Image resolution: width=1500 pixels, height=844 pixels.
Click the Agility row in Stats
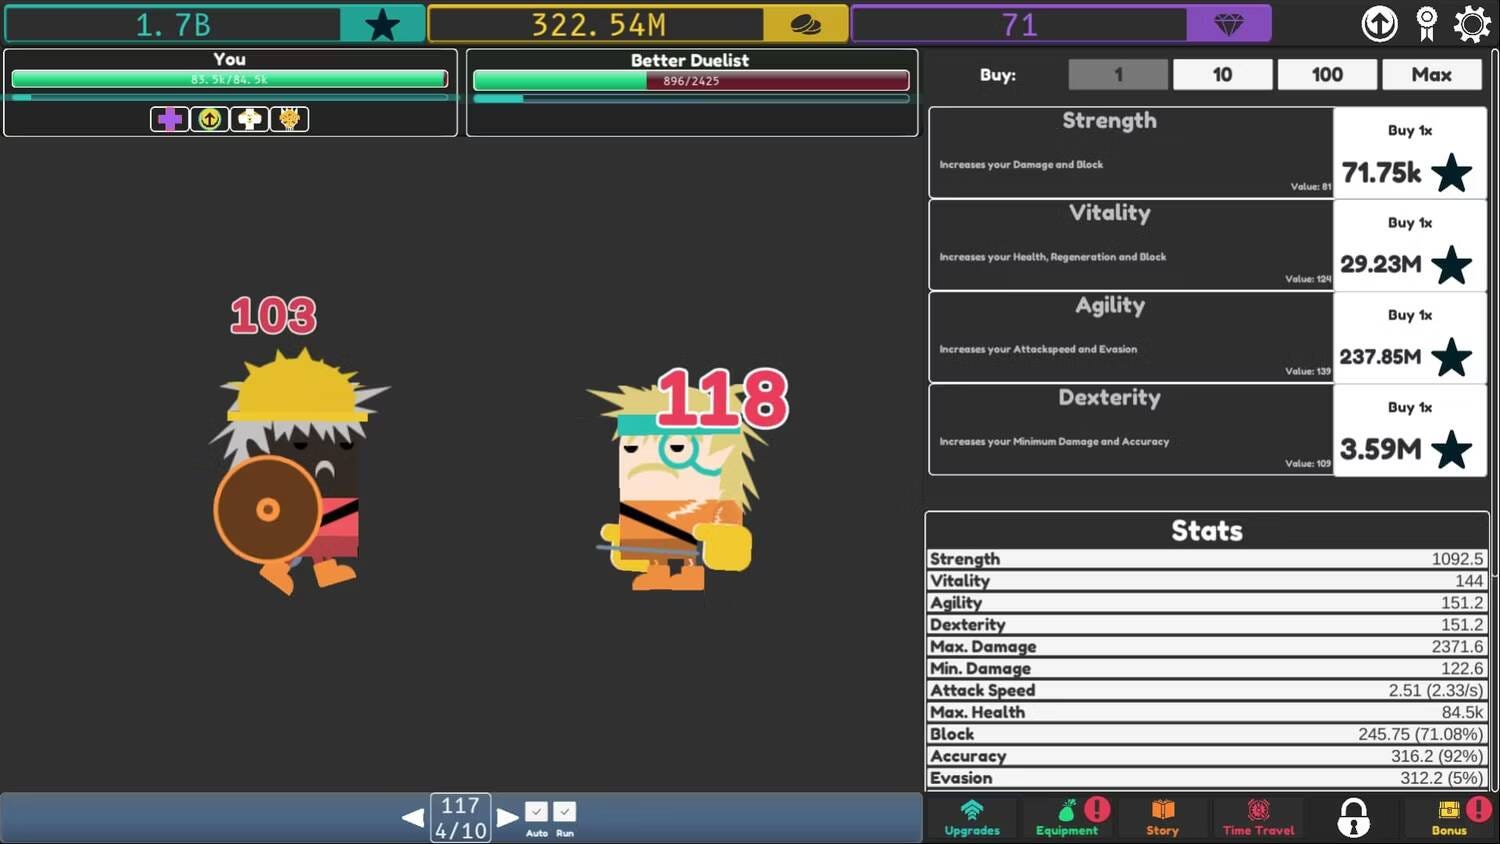point(1207,603)
